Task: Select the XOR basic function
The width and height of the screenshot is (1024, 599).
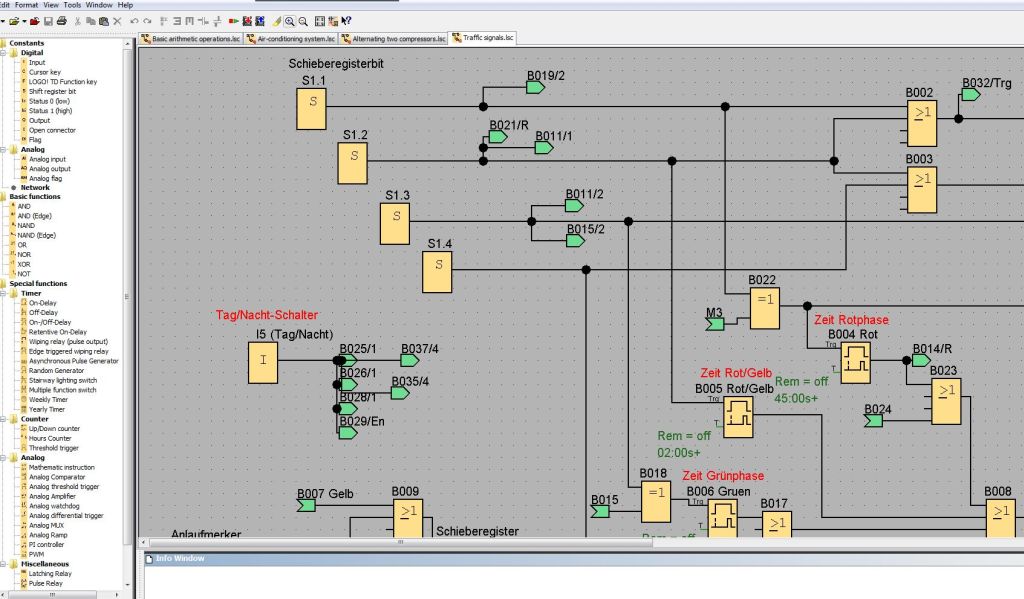Action: 24,265
